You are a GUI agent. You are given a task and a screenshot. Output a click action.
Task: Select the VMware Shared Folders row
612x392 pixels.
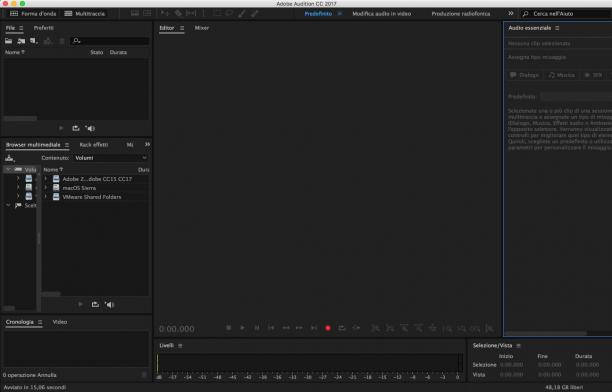(96, 197)
